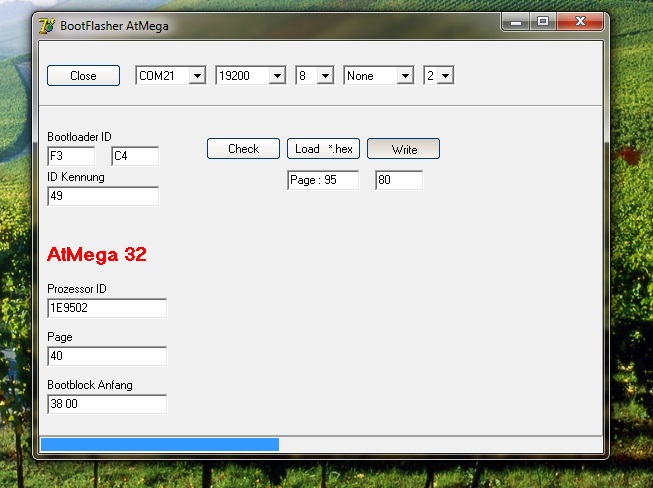This screenshot has width=653, height=488.
Task: Close the BootFlasher window via X button
Action: pos(580,22)
